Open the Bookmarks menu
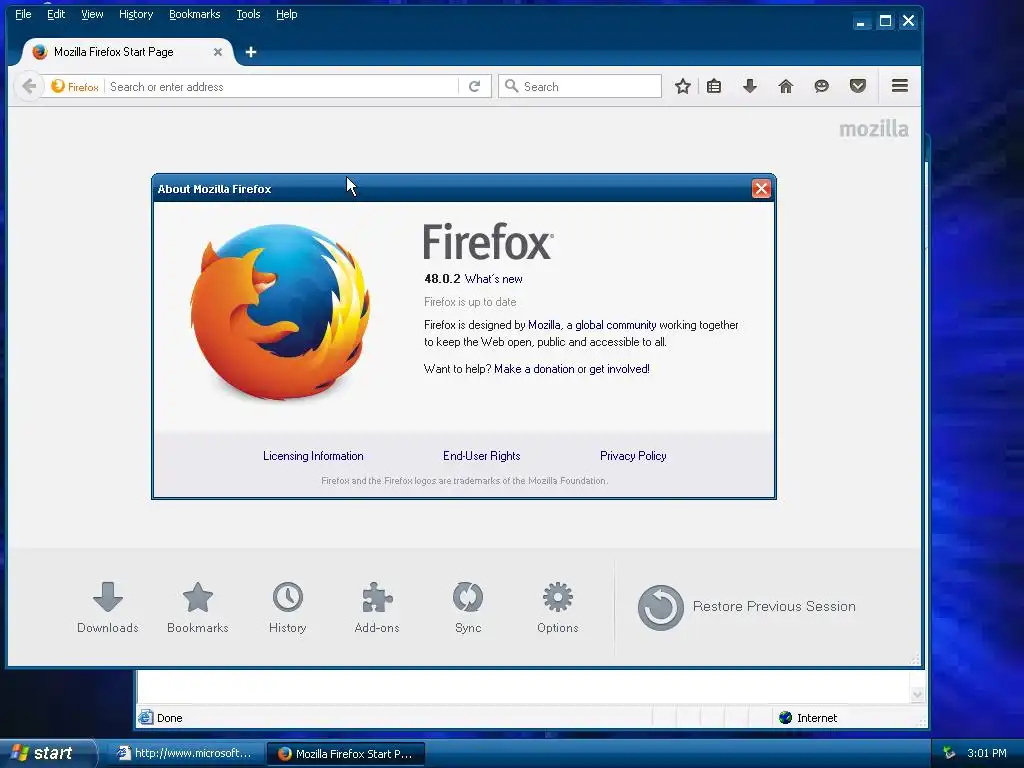1024x768 pixels. click(195, 14)
